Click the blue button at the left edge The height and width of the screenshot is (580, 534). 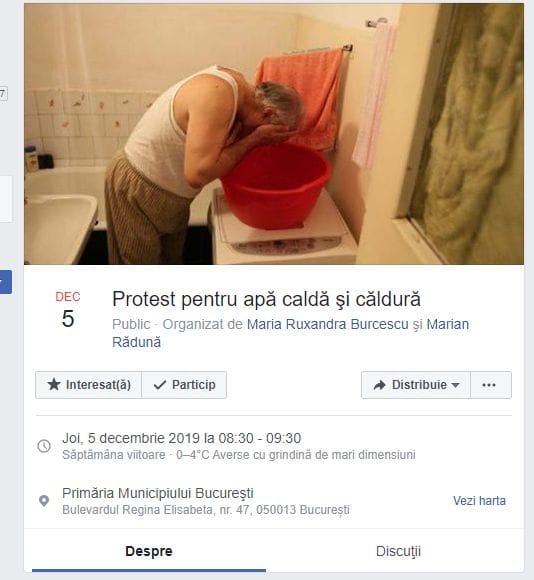6,282
